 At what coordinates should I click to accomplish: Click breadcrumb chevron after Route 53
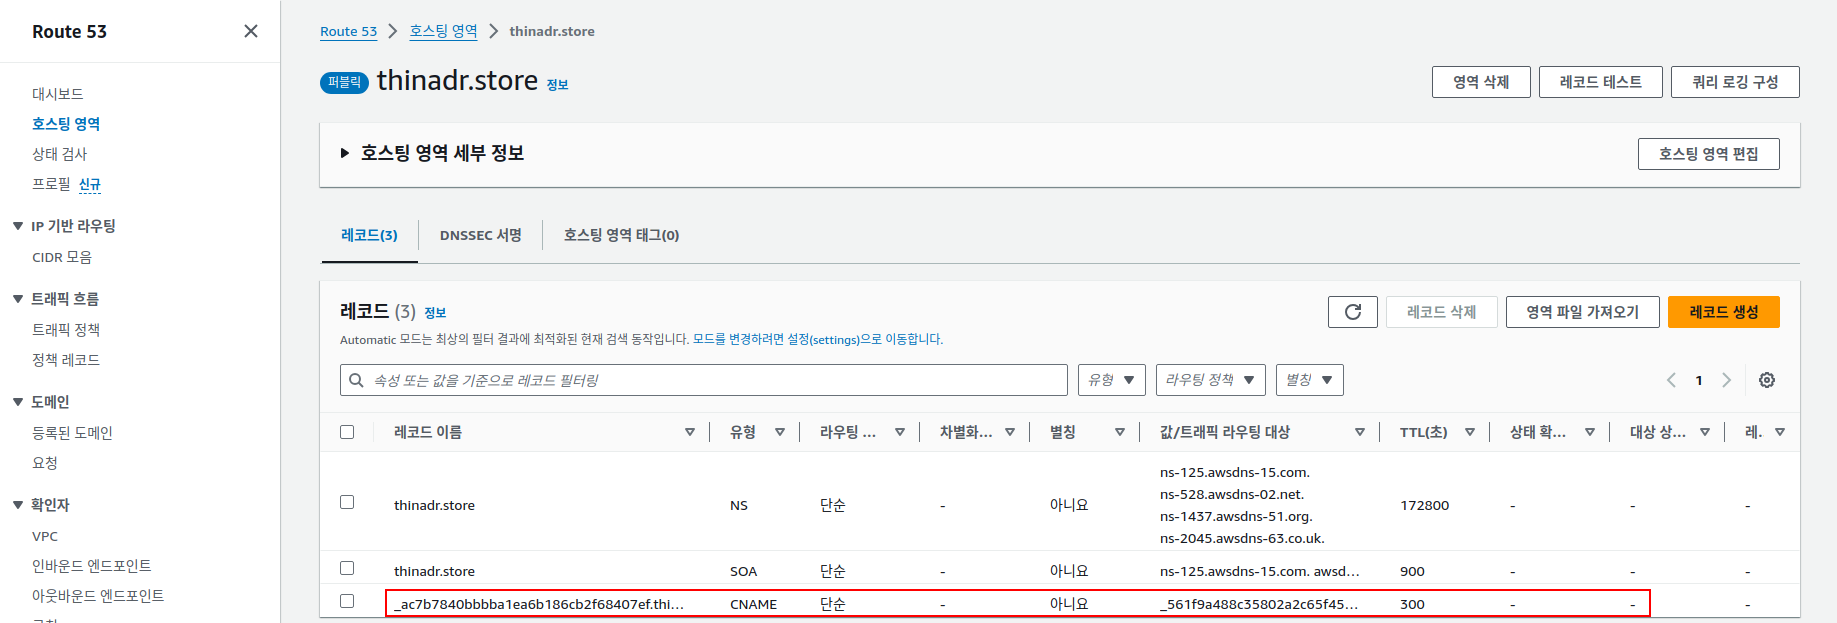[393, 31]
